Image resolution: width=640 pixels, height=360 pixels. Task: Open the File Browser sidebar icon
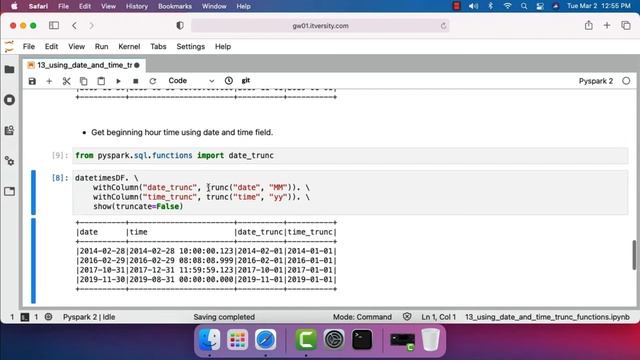coord(9,69)
